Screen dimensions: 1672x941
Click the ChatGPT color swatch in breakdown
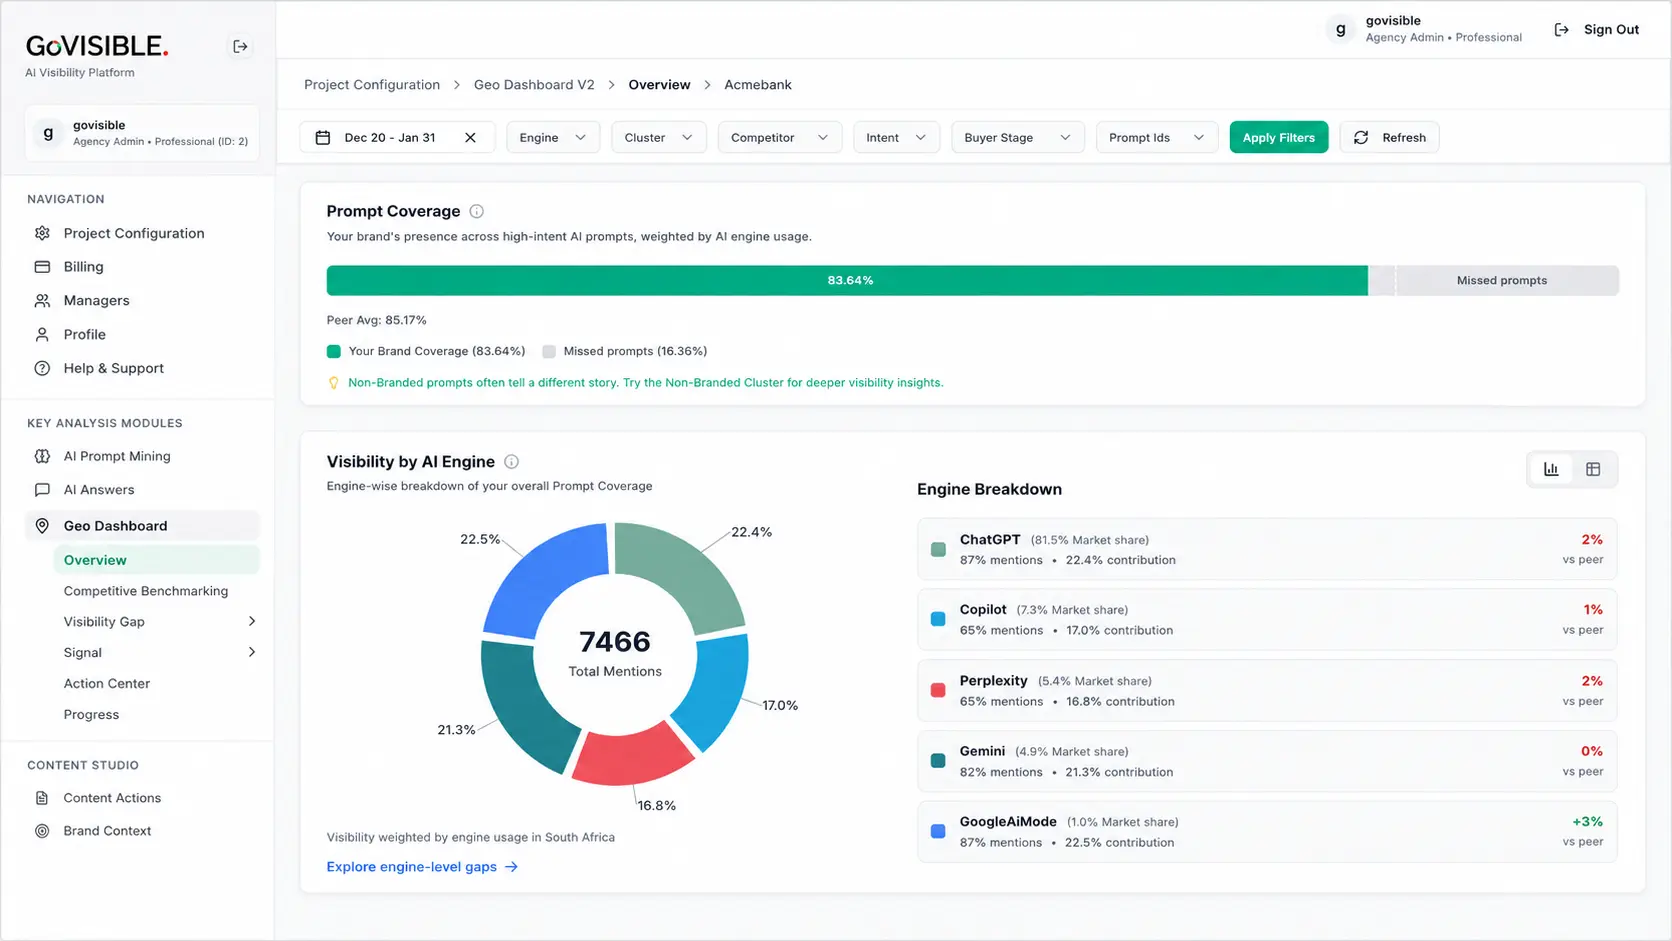pos(938,550)
